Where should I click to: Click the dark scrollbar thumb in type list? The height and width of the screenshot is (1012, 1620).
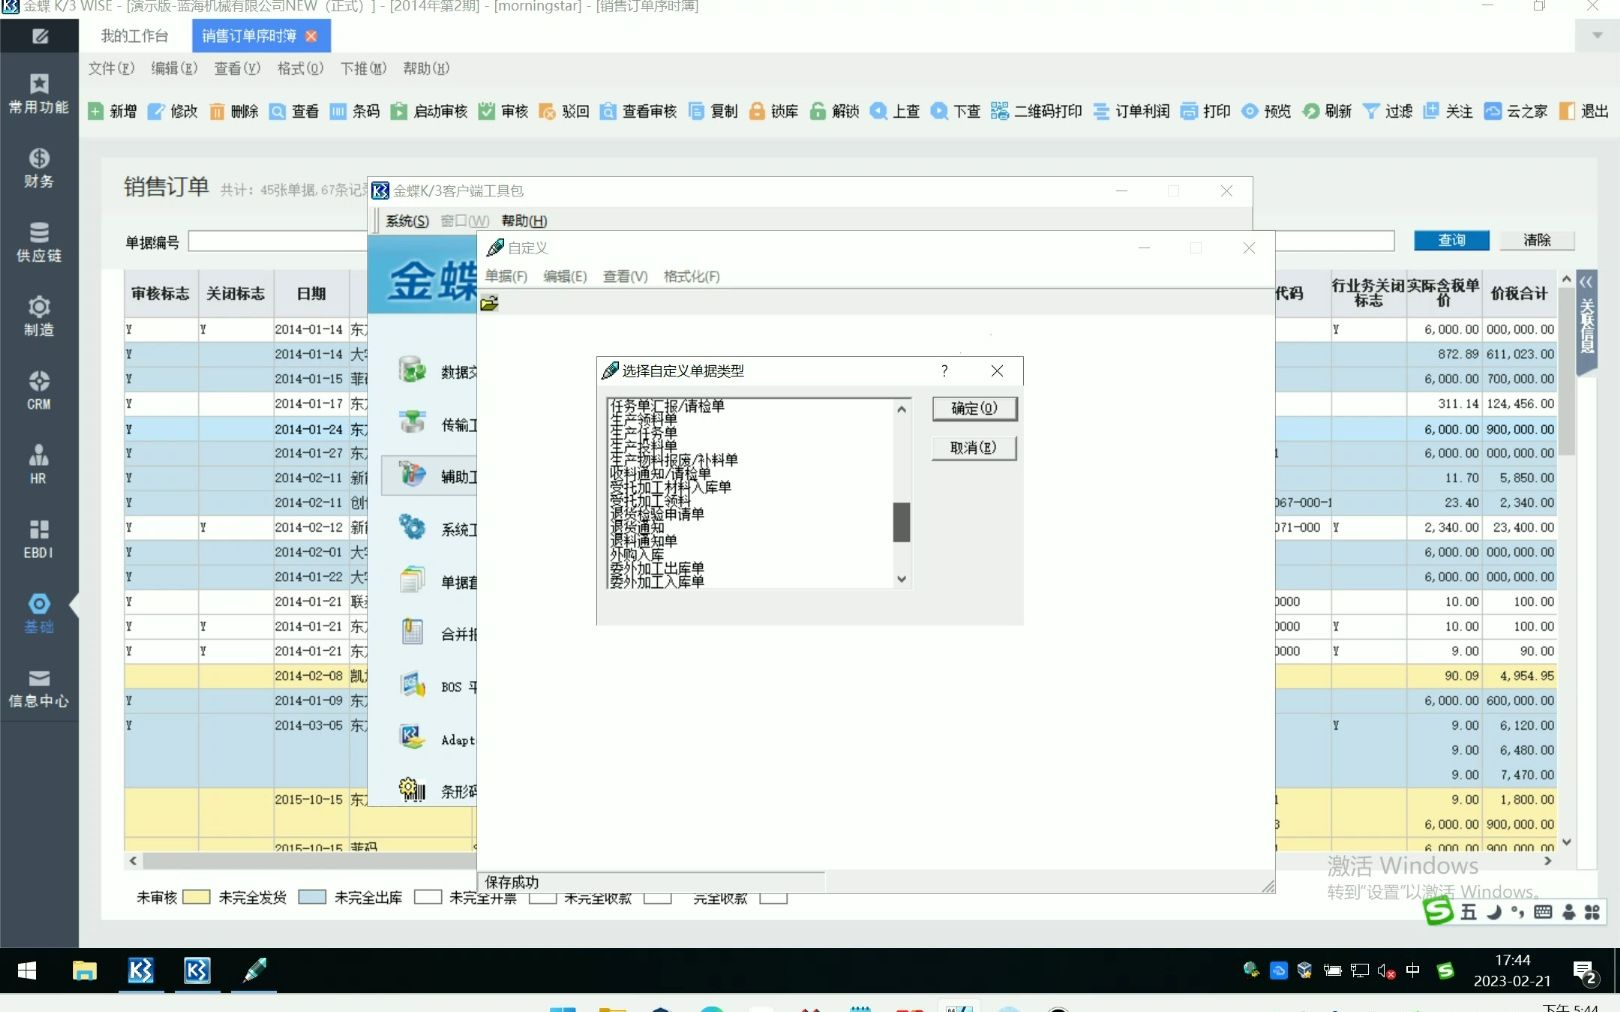point(901,522)
